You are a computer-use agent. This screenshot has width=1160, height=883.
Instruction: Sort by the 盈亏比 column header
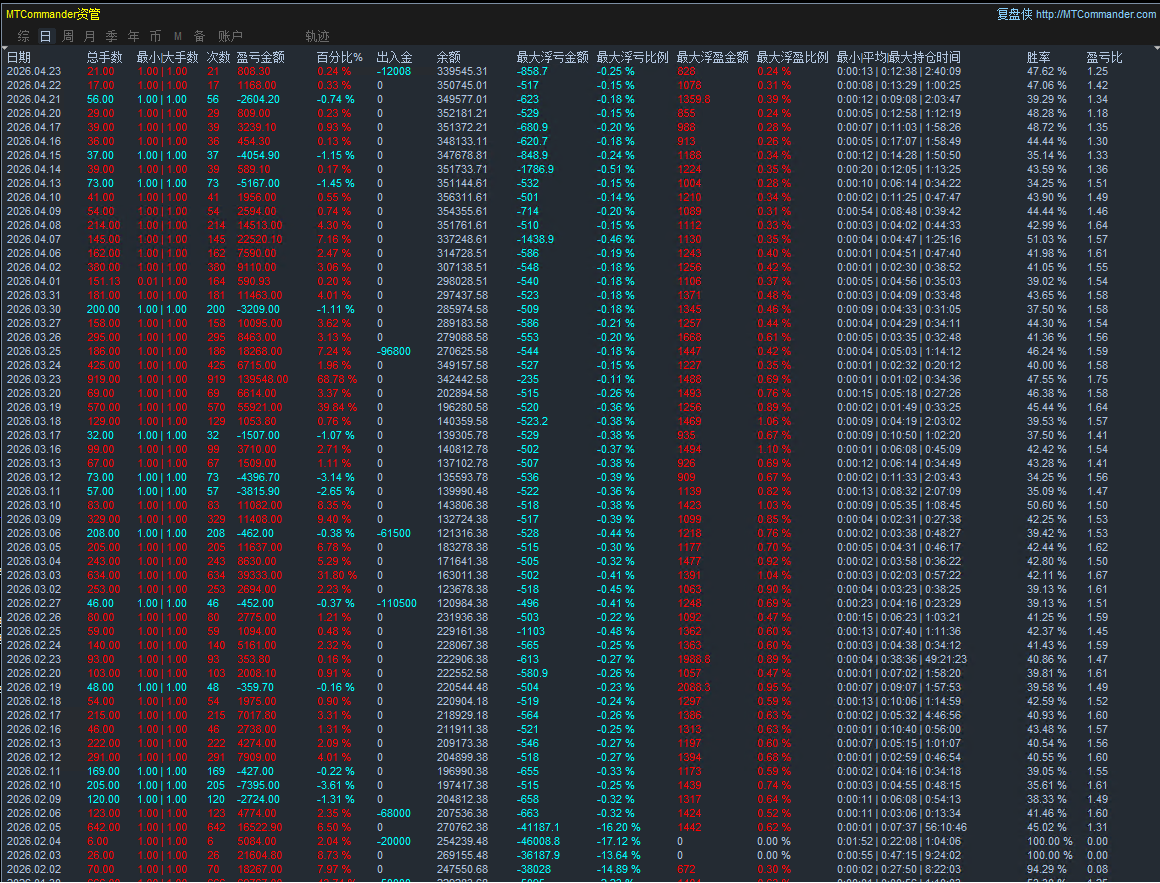pyautogui.click(x=1104, y=57)
